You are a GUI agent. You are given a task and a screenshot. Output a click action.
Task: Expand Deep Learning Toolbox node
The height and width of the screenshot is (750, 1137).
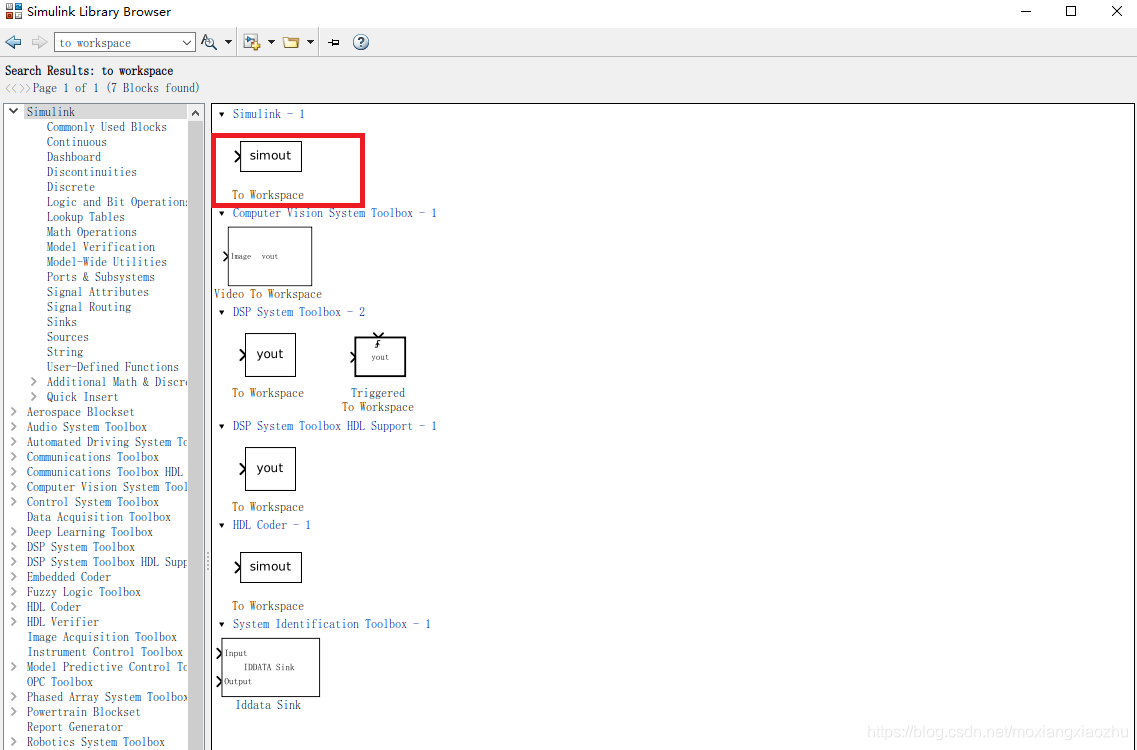(x=14, y=532)
